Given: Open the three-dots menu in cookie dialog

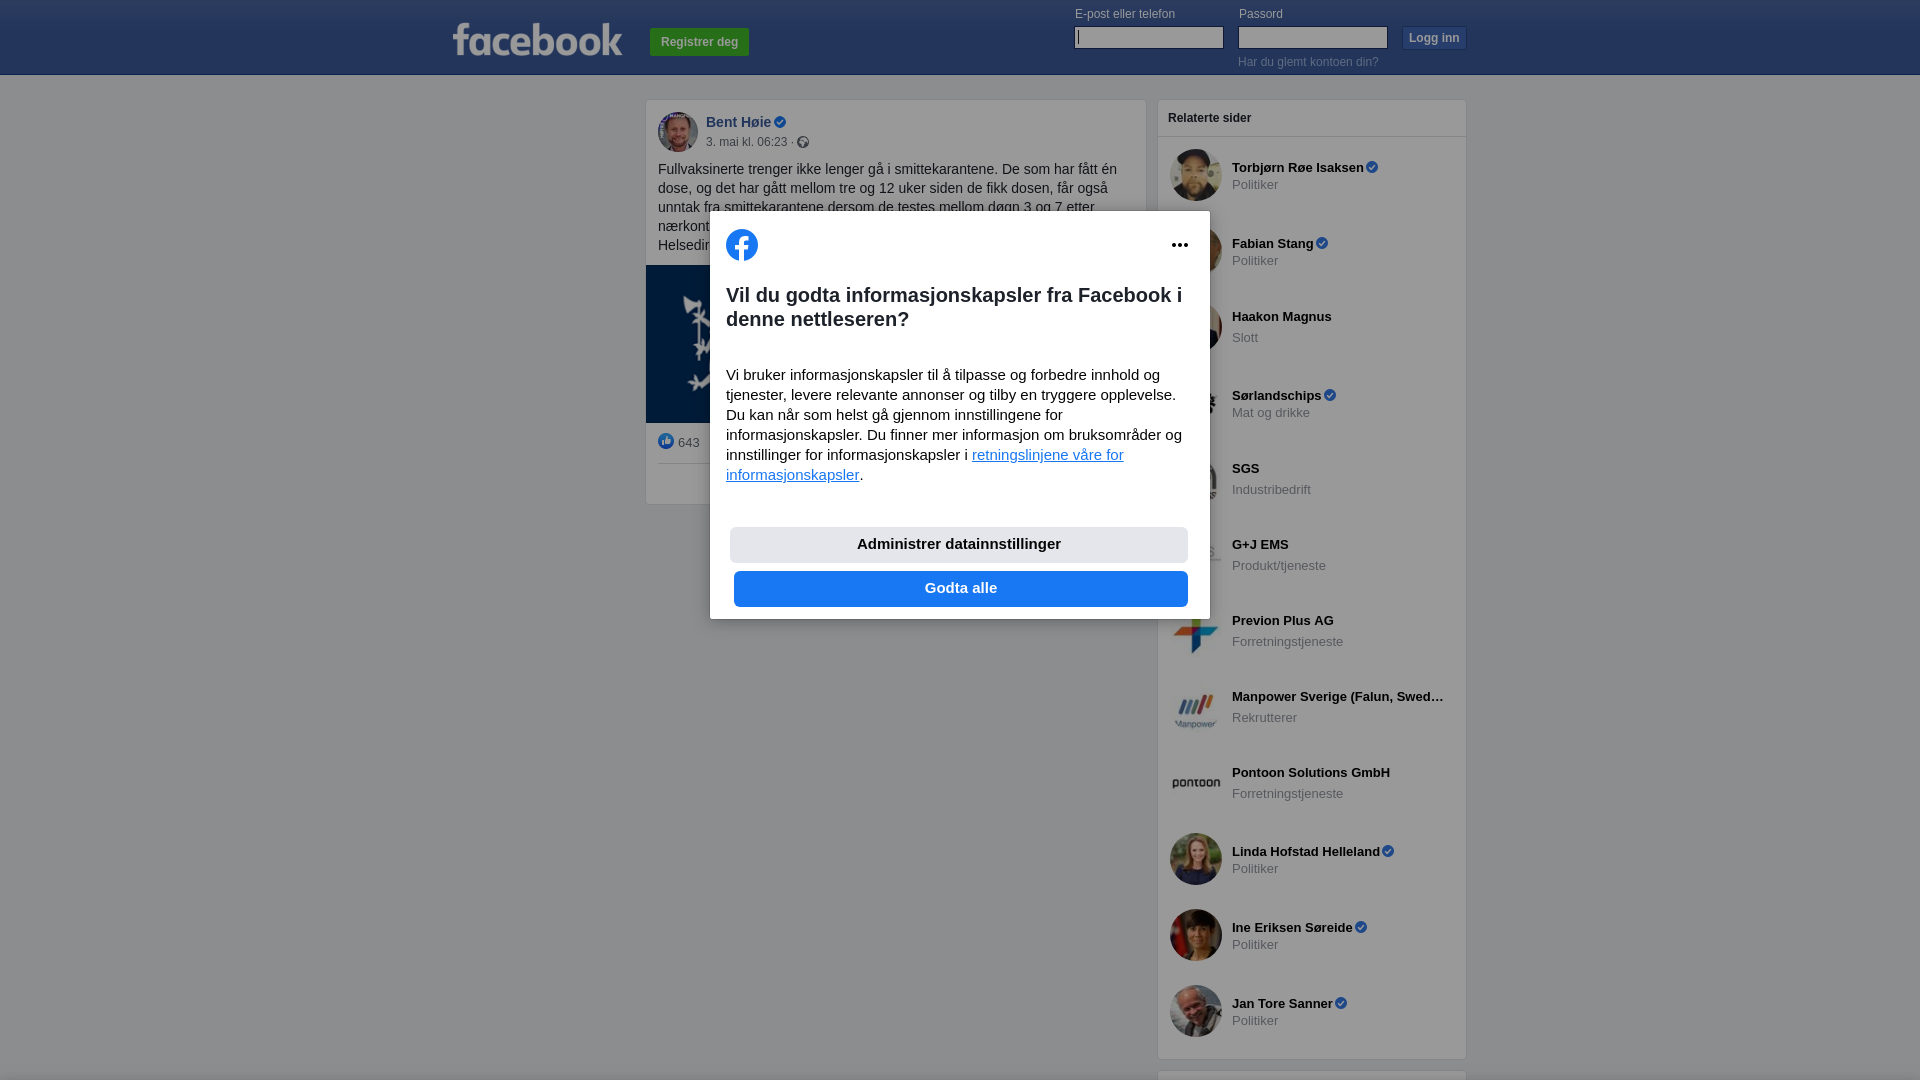Looking at the screenshot, I should click(1180, 245).
